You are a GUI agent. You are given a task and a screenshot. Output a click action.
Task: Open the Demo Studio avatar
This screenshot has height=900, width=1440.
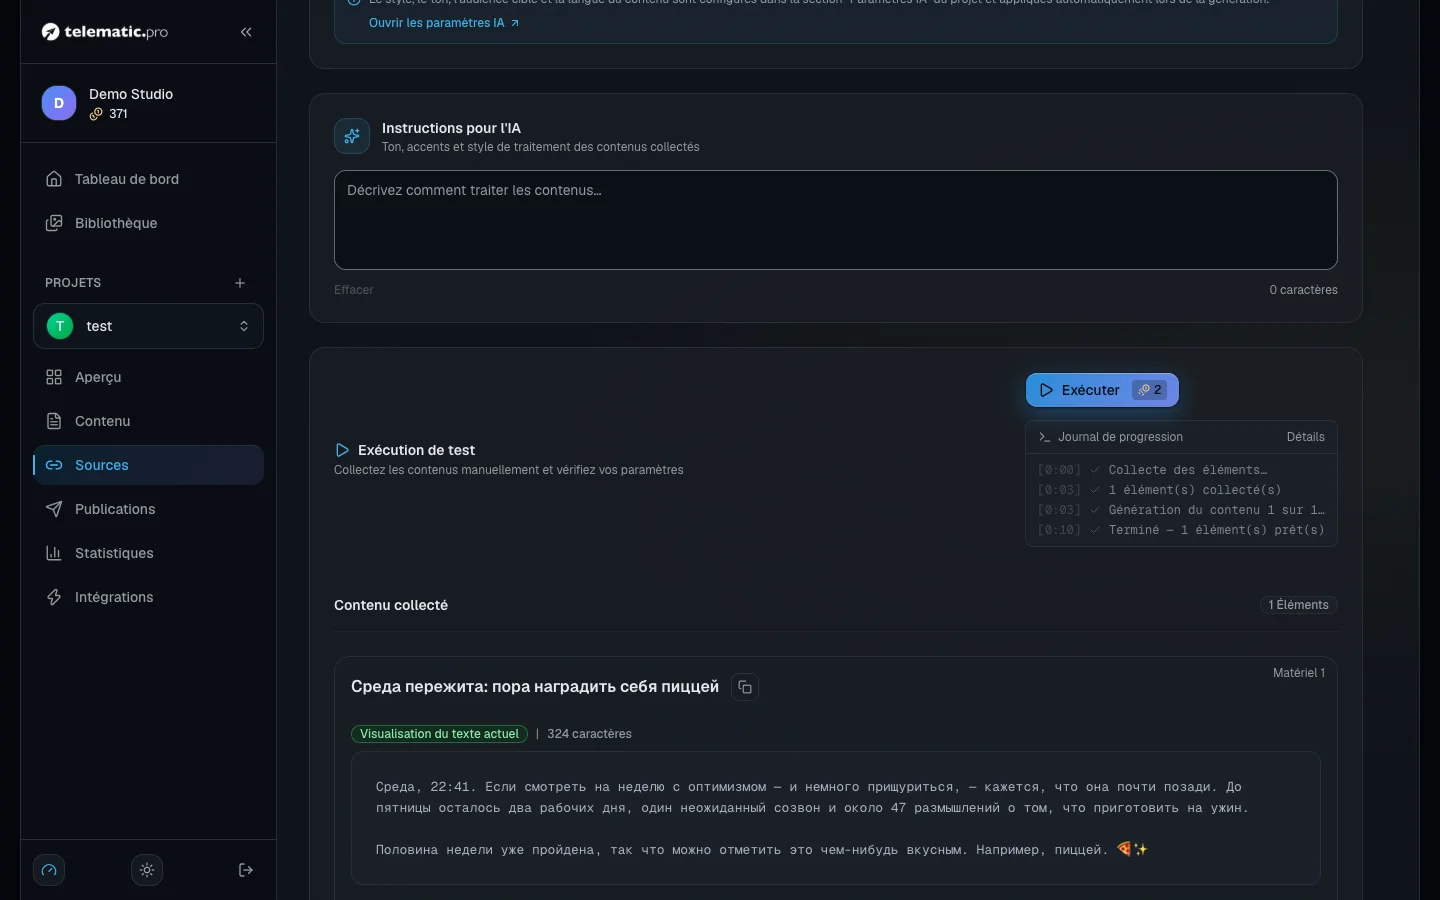[x=59, y=103]
